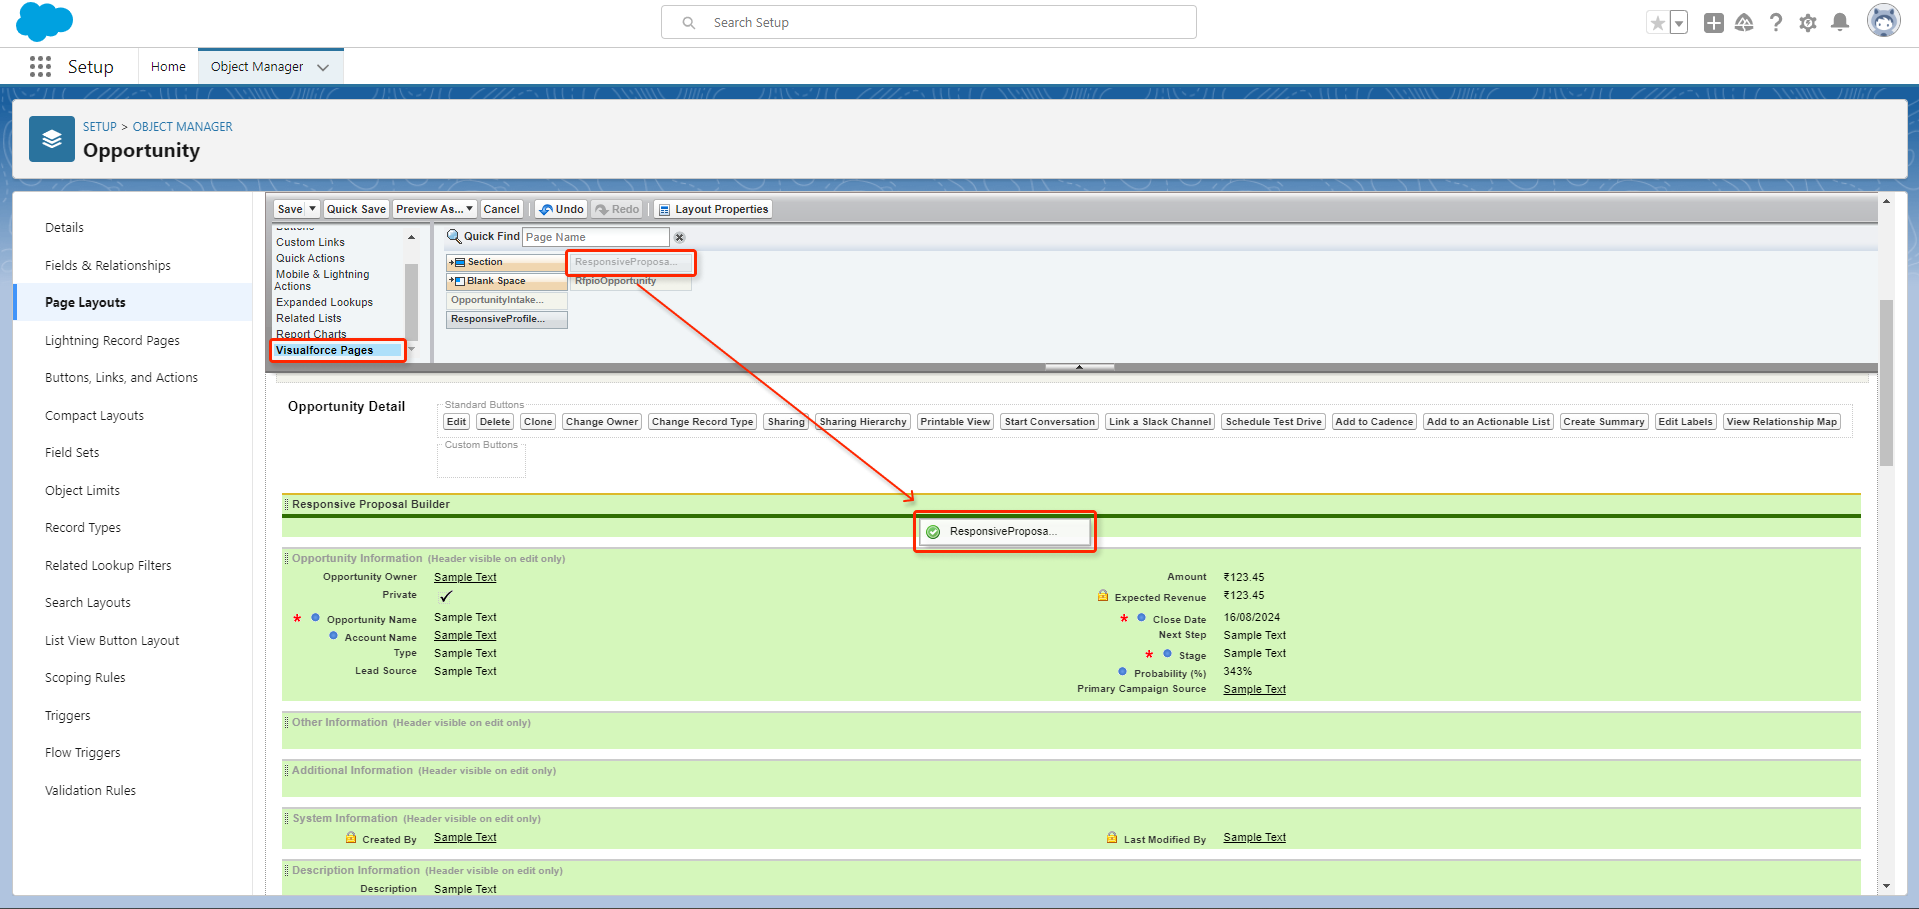Image resolution: width=1919 pixels, height=909 pixels.
Task: Select Page Layouts in sidebar
Action: [85, 303]
